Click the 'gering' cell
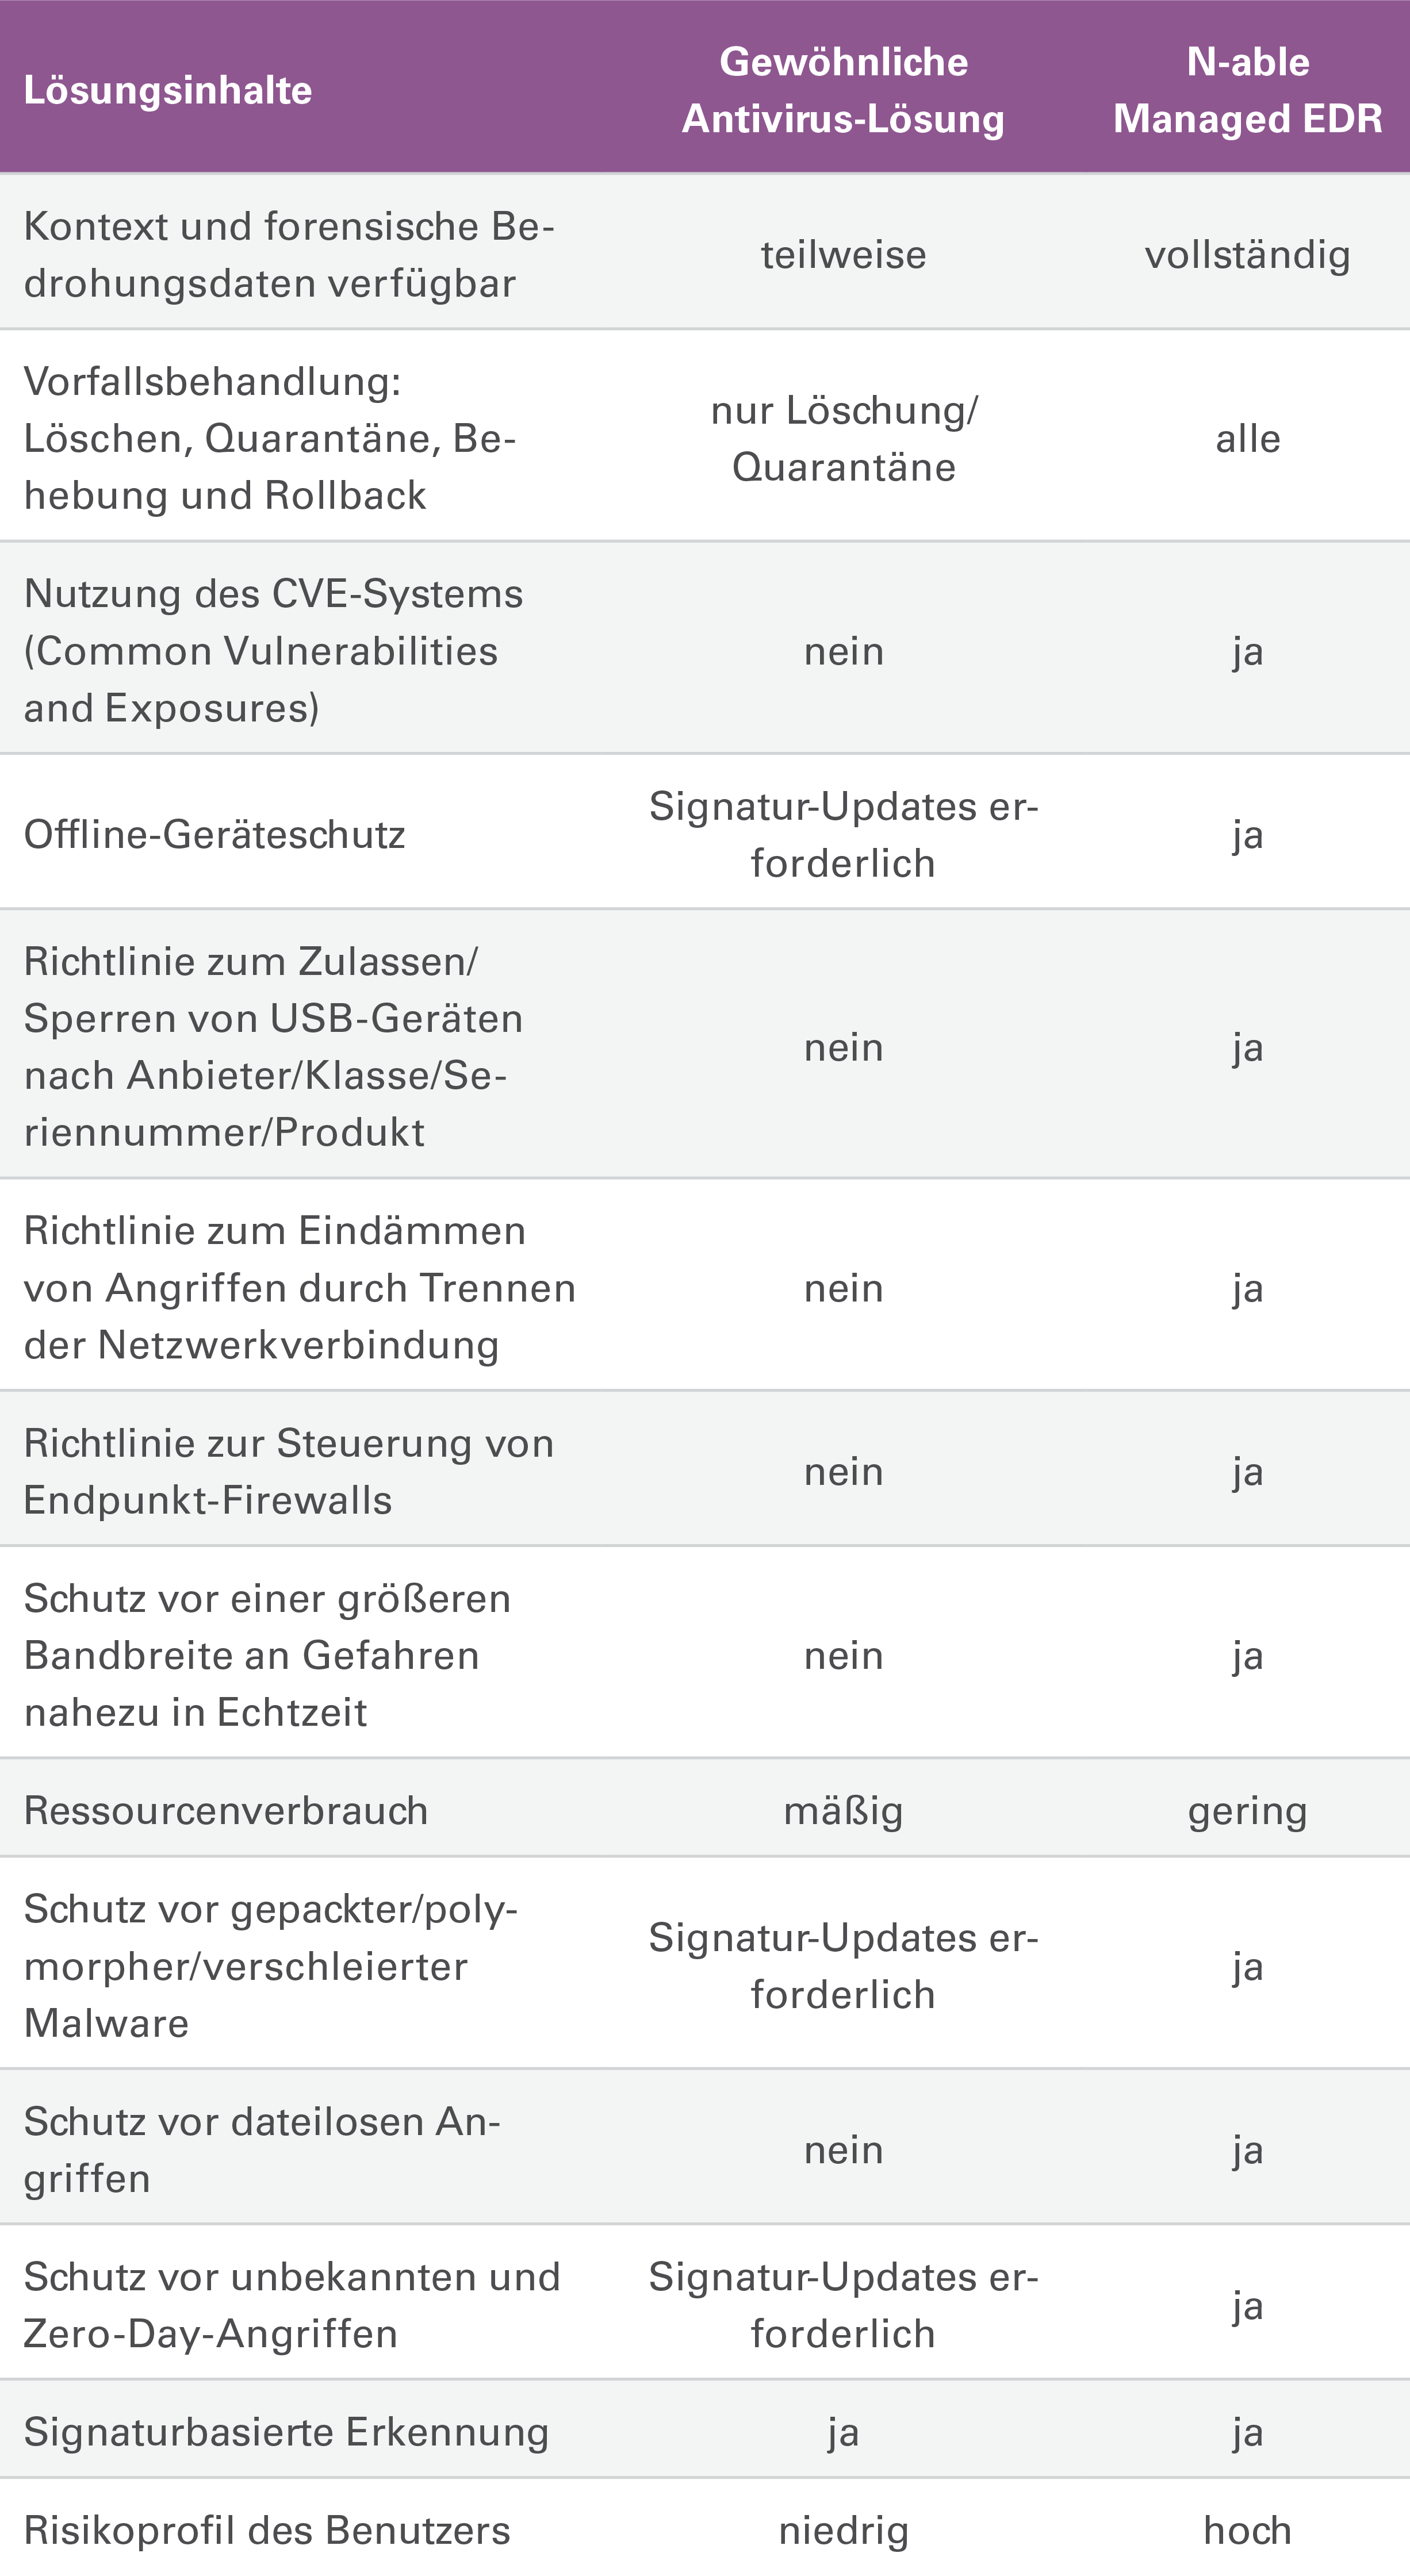The height and width of the screenshot is (2576, 1410). coord(1248,1811)
